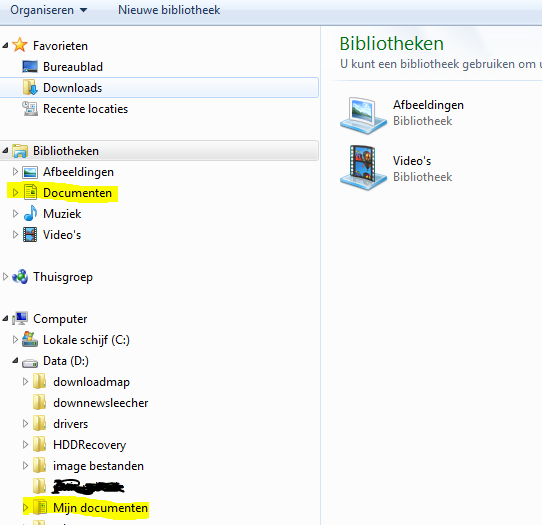This screenshot has height=525, width=542.
Task: Open the Afbeeldingen library thumbnail
Action: (x=363, y=115)
